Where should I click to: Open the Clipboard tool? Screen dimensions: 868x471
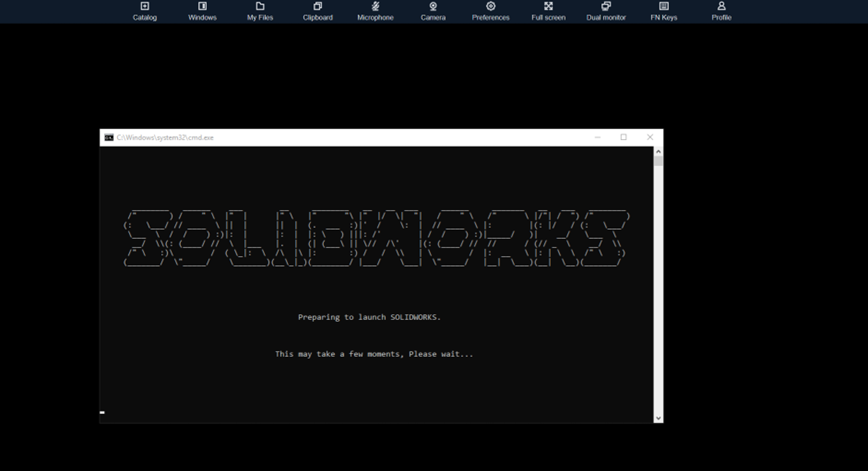click(x=318, y=11)
